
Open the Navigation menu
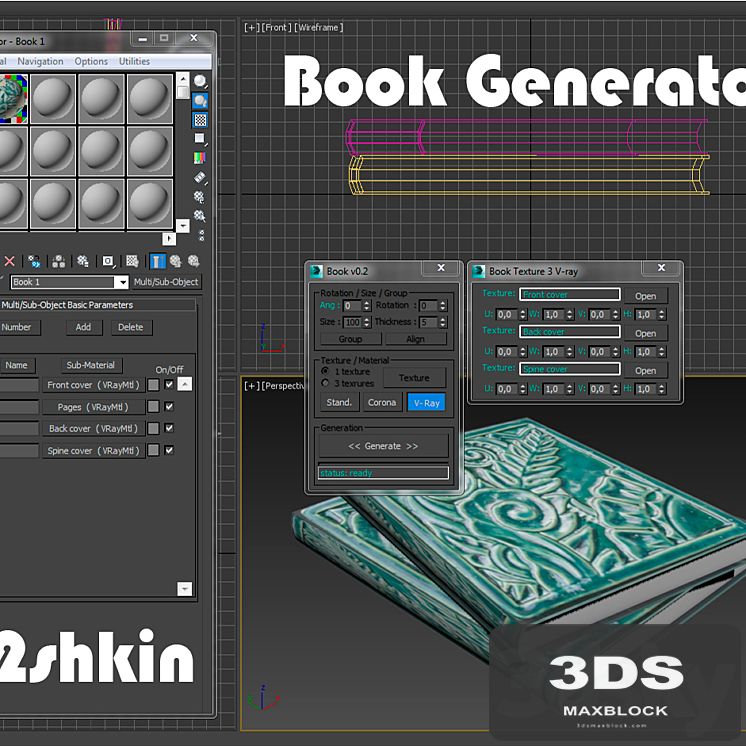pyautogui.click(x=40, y=61)
